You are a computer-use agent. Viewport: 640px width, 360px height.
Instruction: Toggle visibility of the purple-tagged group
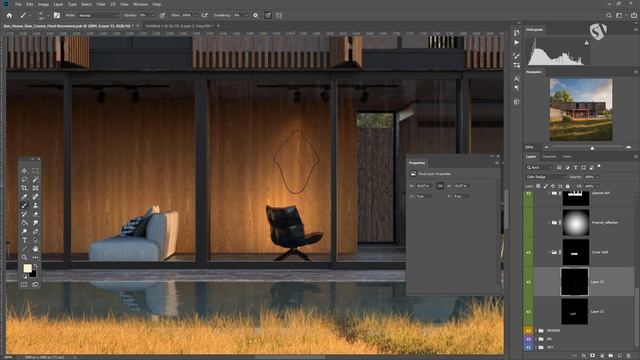pos(529,339)
